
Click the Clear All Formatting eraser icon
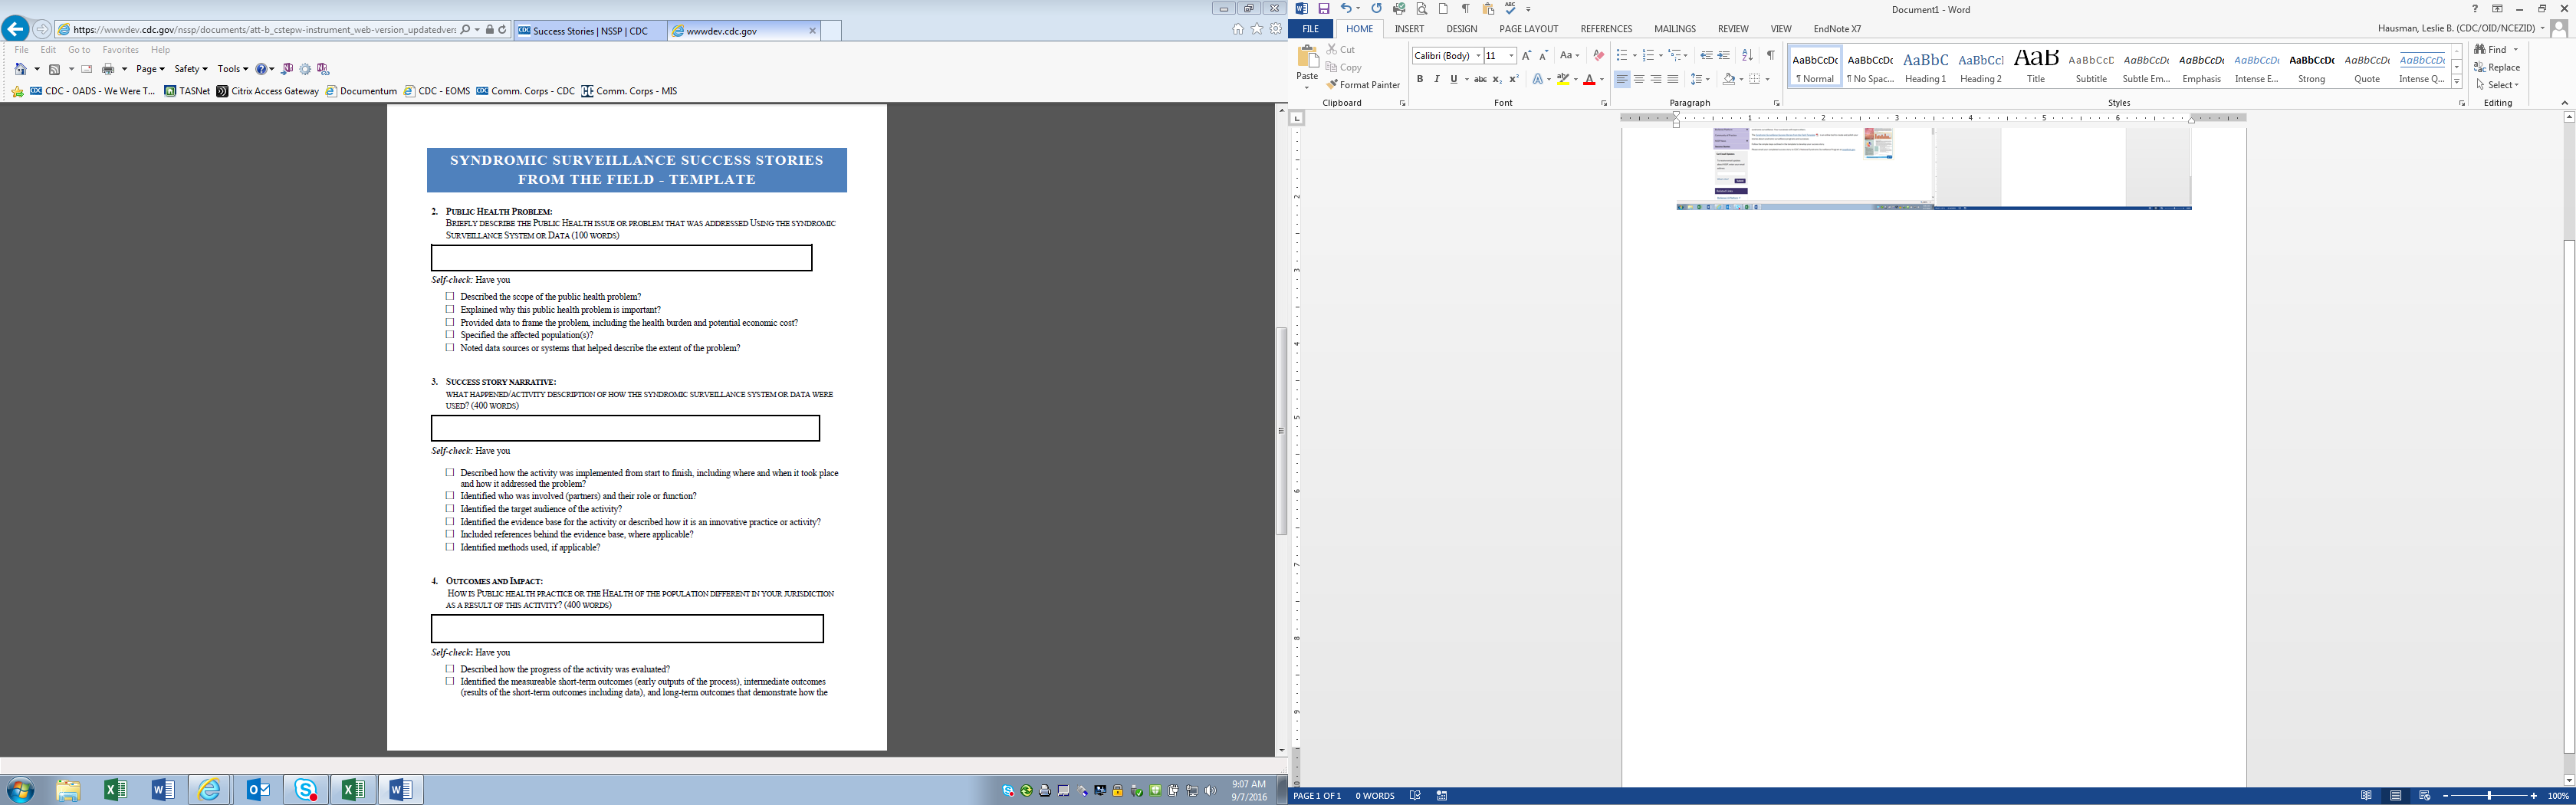[1598, 55]
